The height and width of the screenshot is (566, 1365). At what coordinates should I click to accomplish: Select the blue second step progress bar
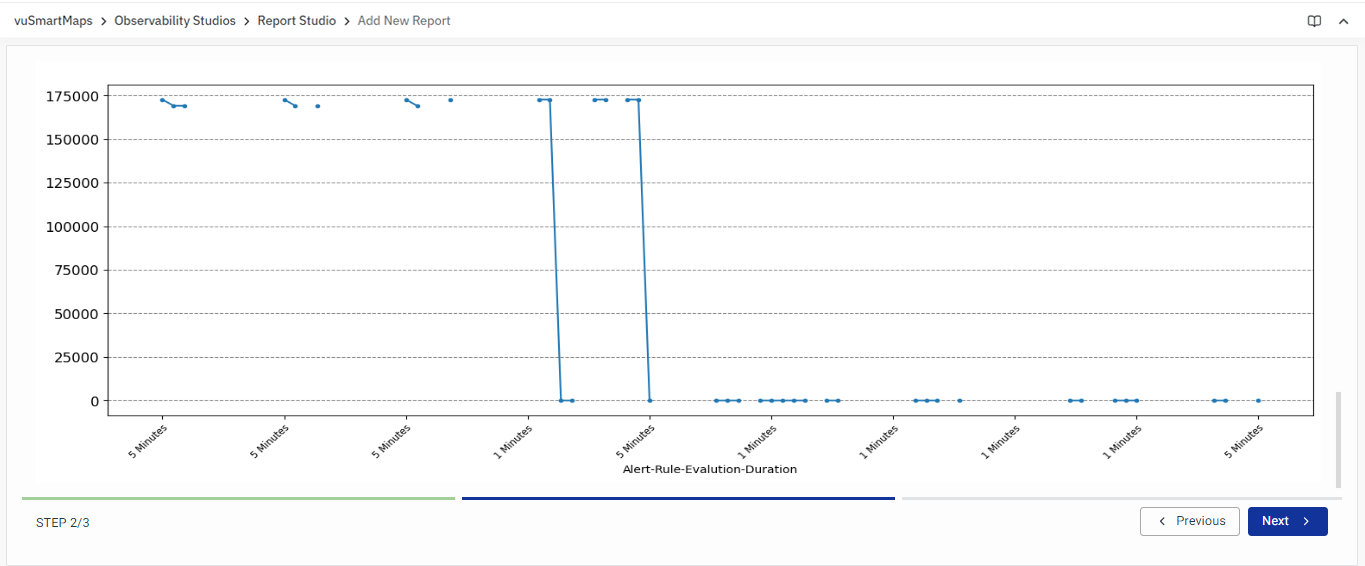point(678,498)
